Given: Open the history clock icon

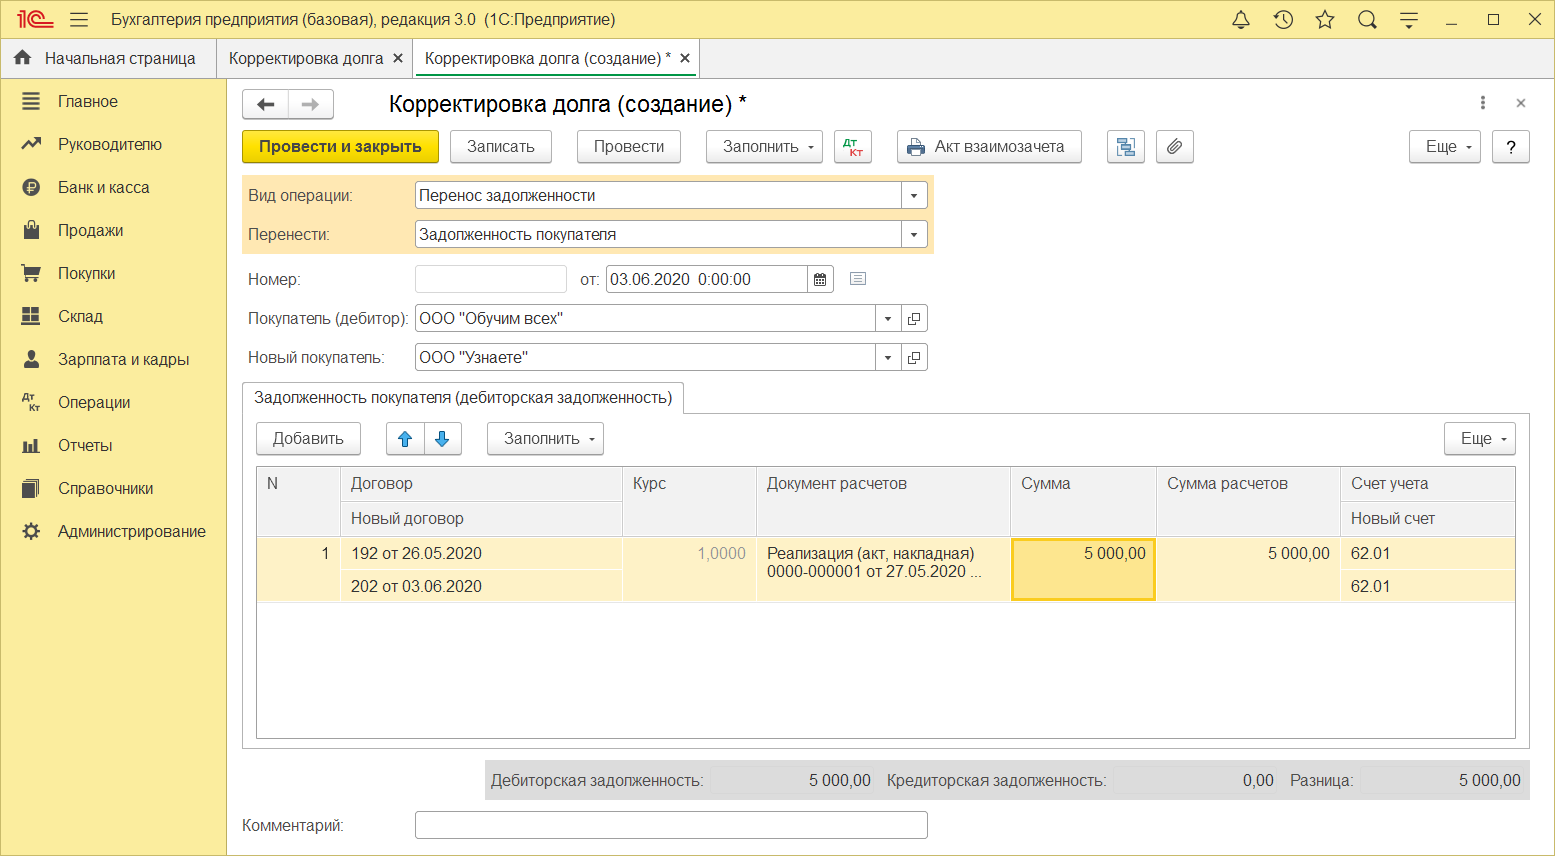Looking at the screenshot, I should [x=1283, y=20].
